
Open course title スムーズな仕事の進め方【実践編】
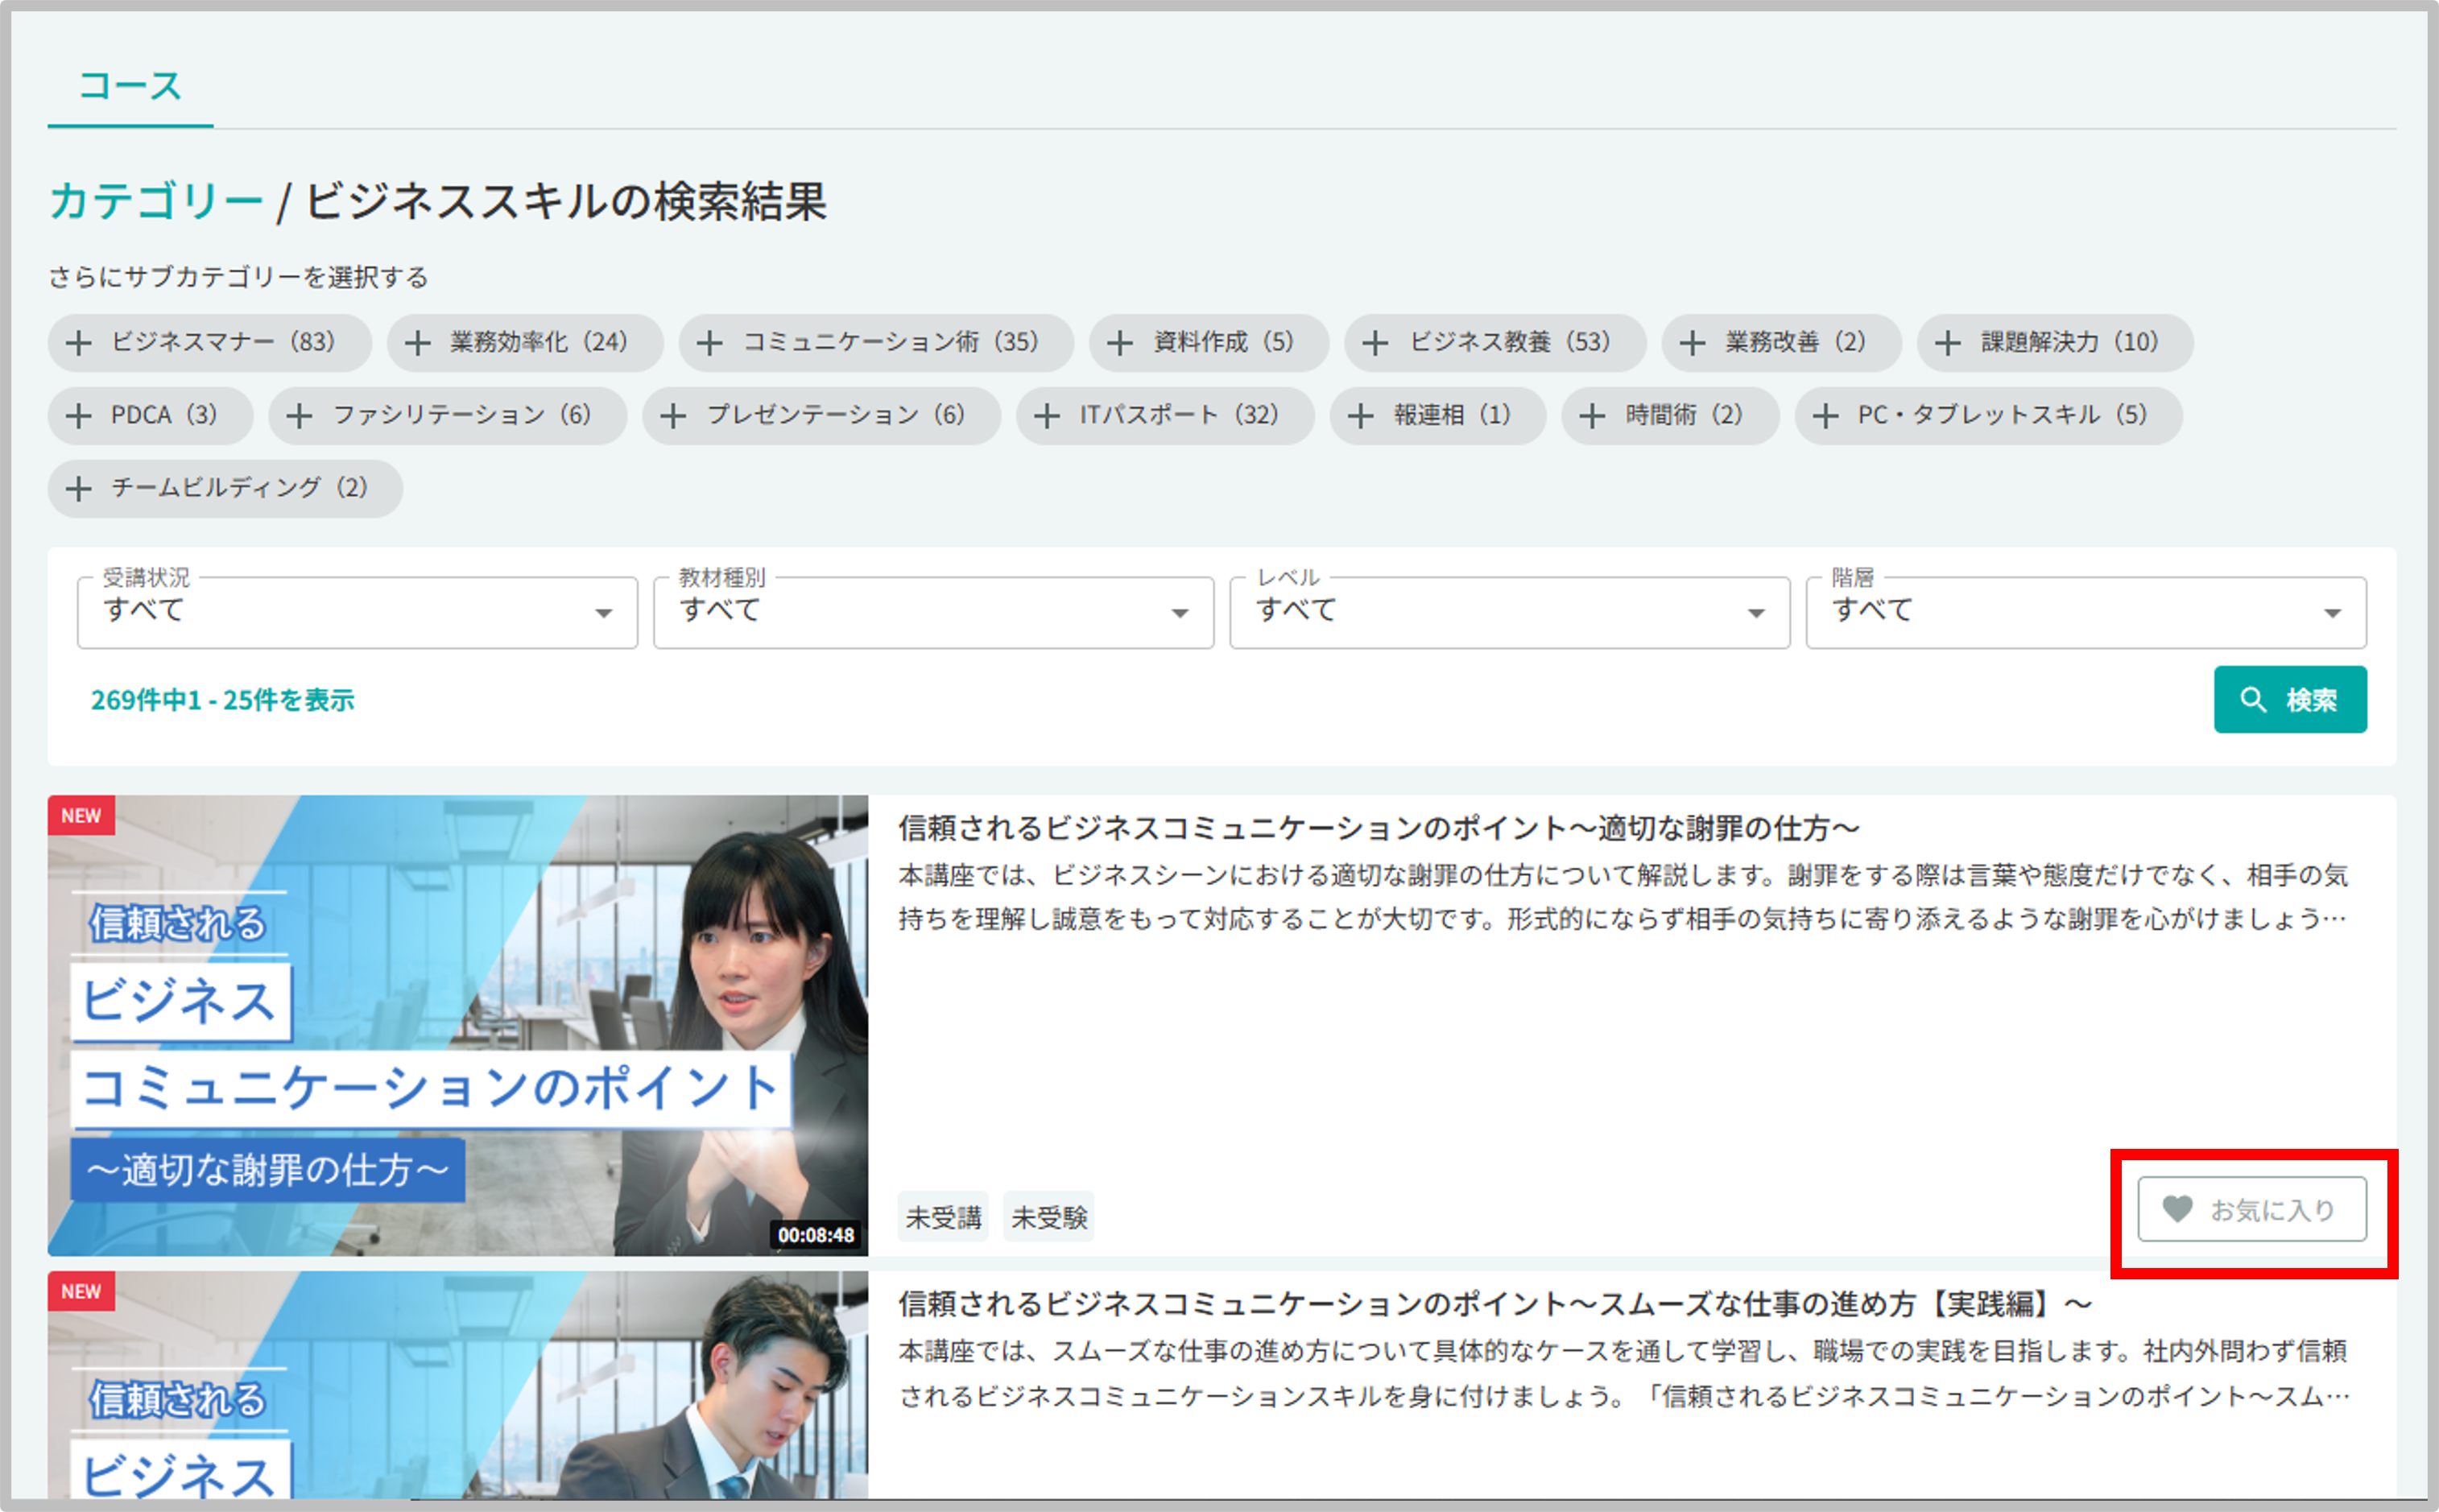point(1495,1304)
